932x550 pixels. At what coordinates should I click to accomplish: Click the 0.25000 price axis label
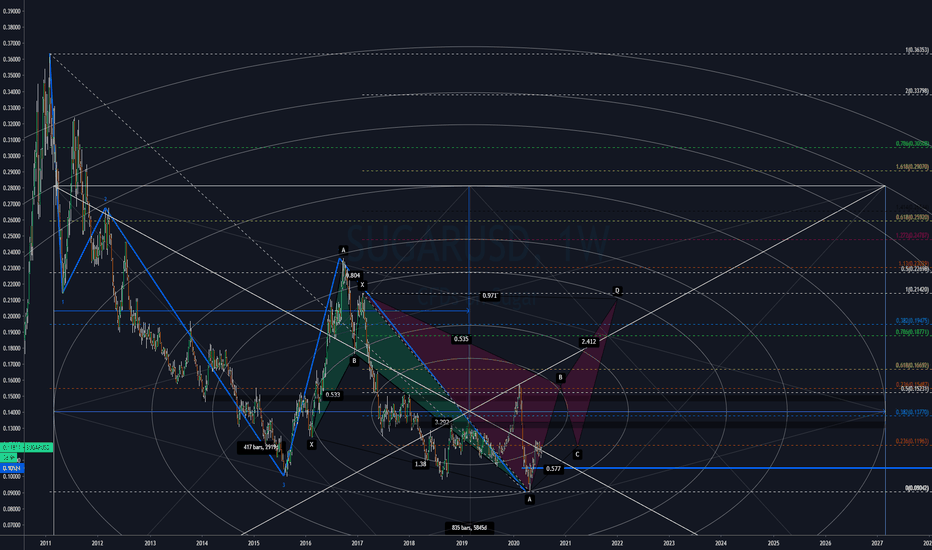[12, 236]
